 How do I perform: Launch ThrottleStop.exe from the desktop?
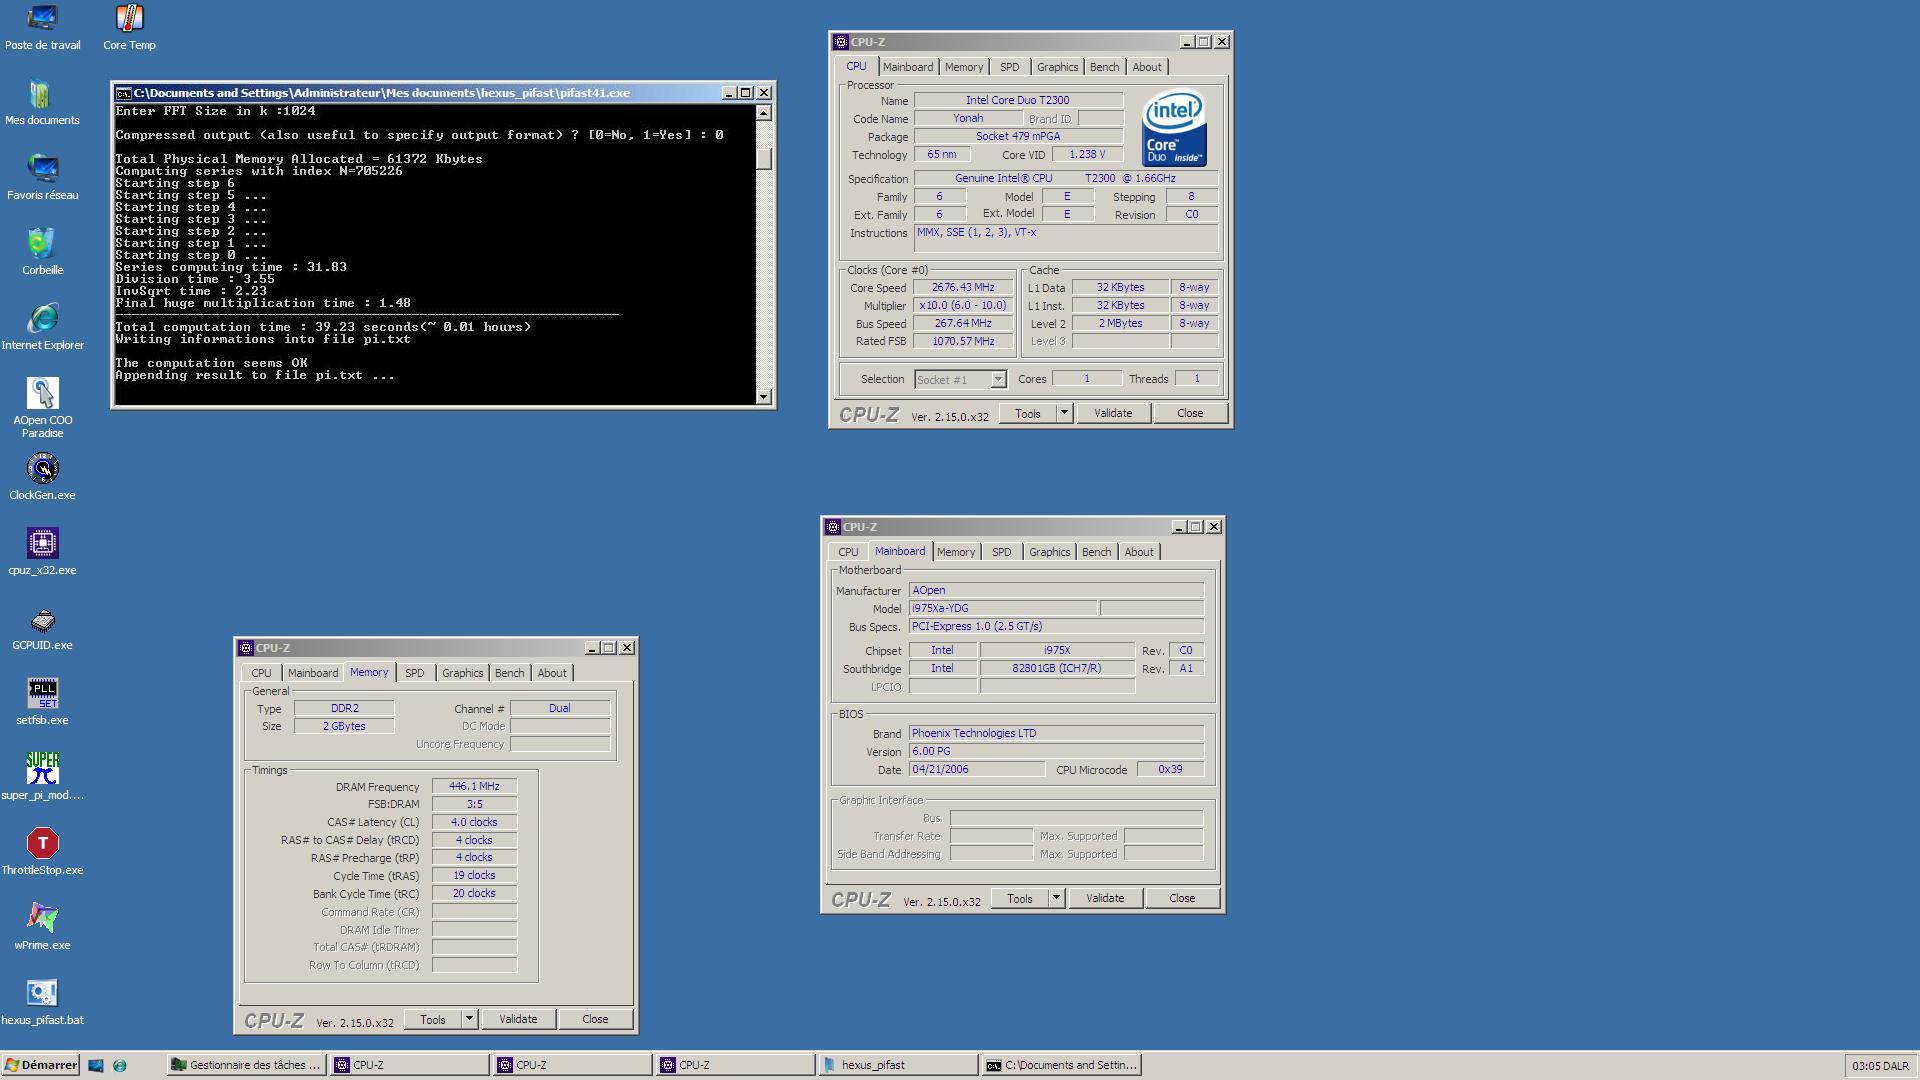pos(42,853)
